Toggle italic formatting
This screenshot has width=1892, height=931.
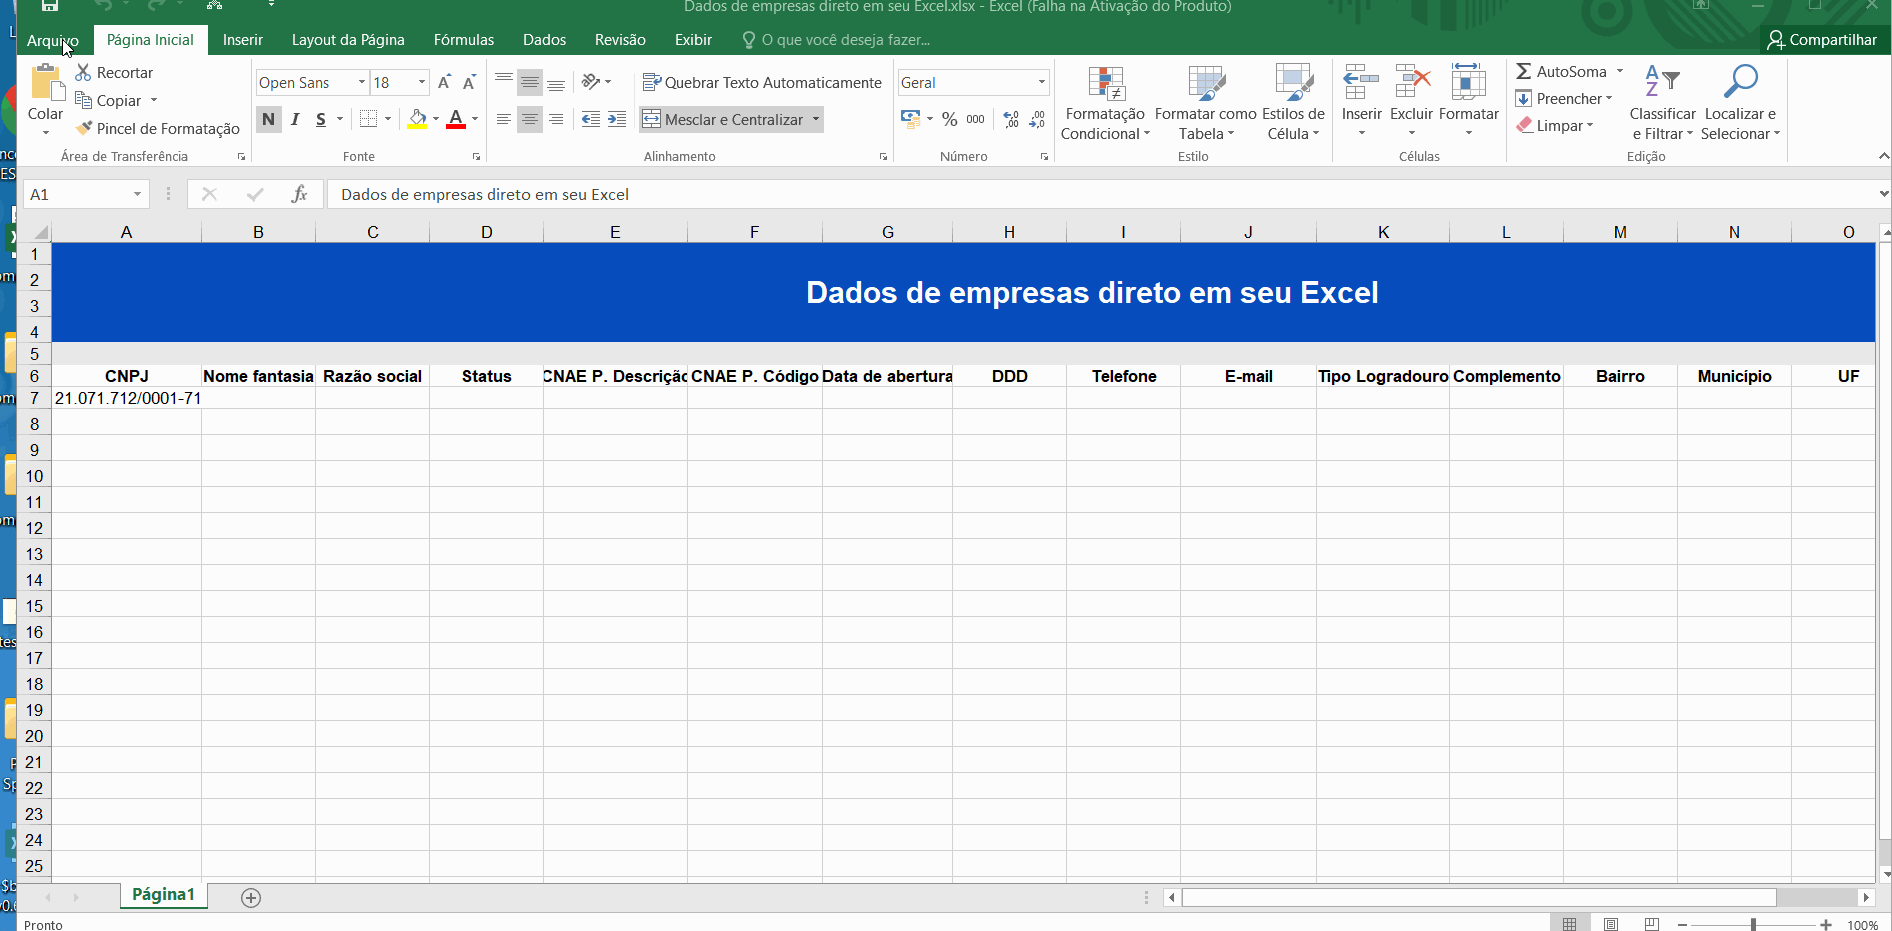click(x=295, y=119)
